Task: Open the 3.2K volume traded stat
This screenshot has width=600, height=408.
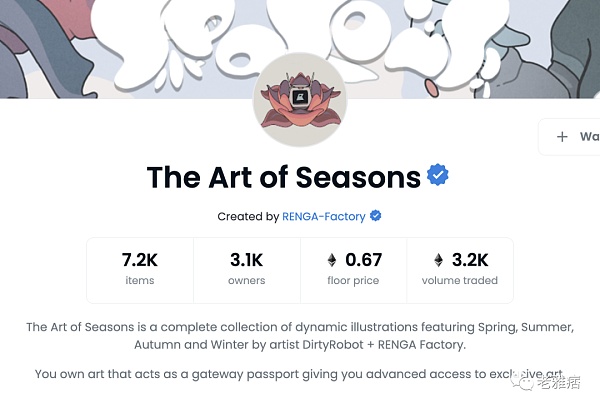Action: tap(460, 269)
